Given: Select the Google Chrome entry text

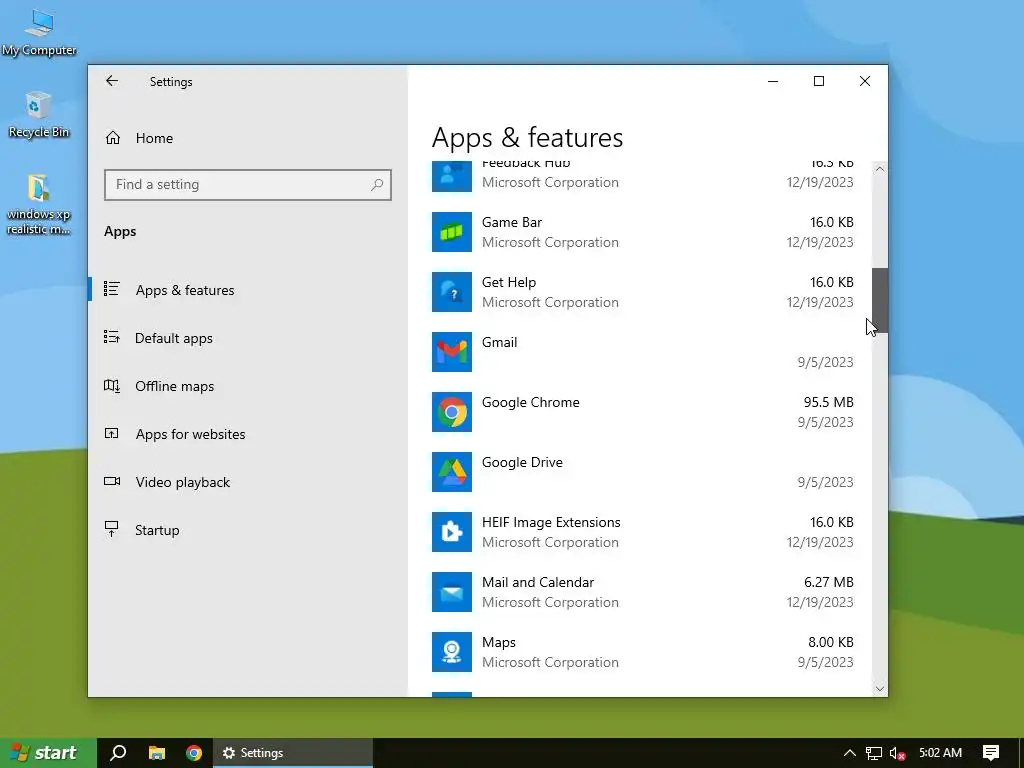Looking at the screenshot, I should point(530,402).
